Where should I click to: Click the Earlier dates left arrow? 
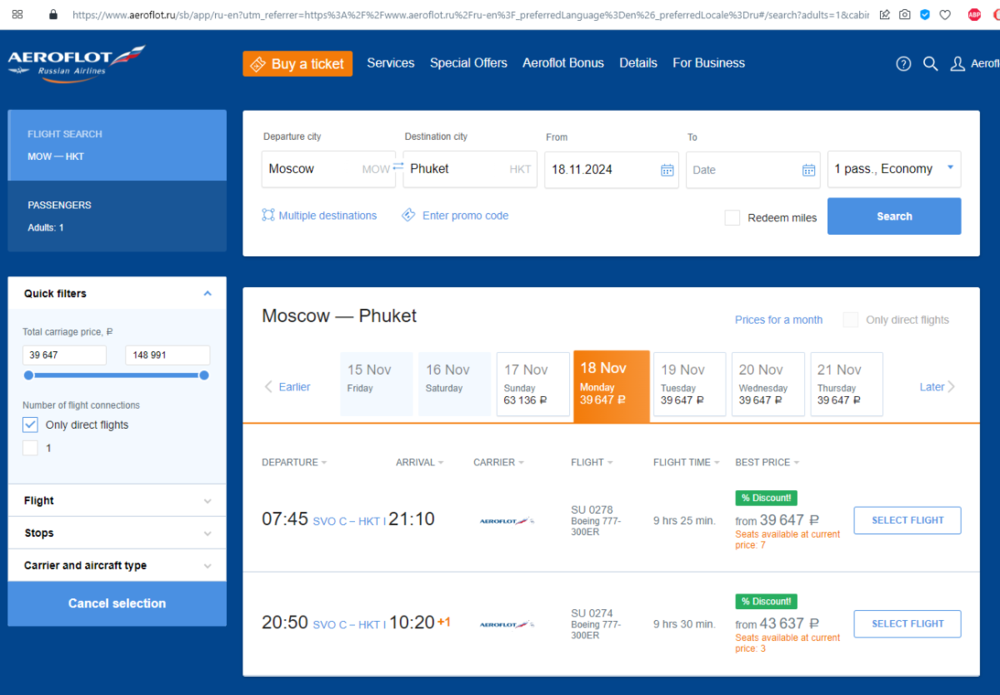click(268, 386)
